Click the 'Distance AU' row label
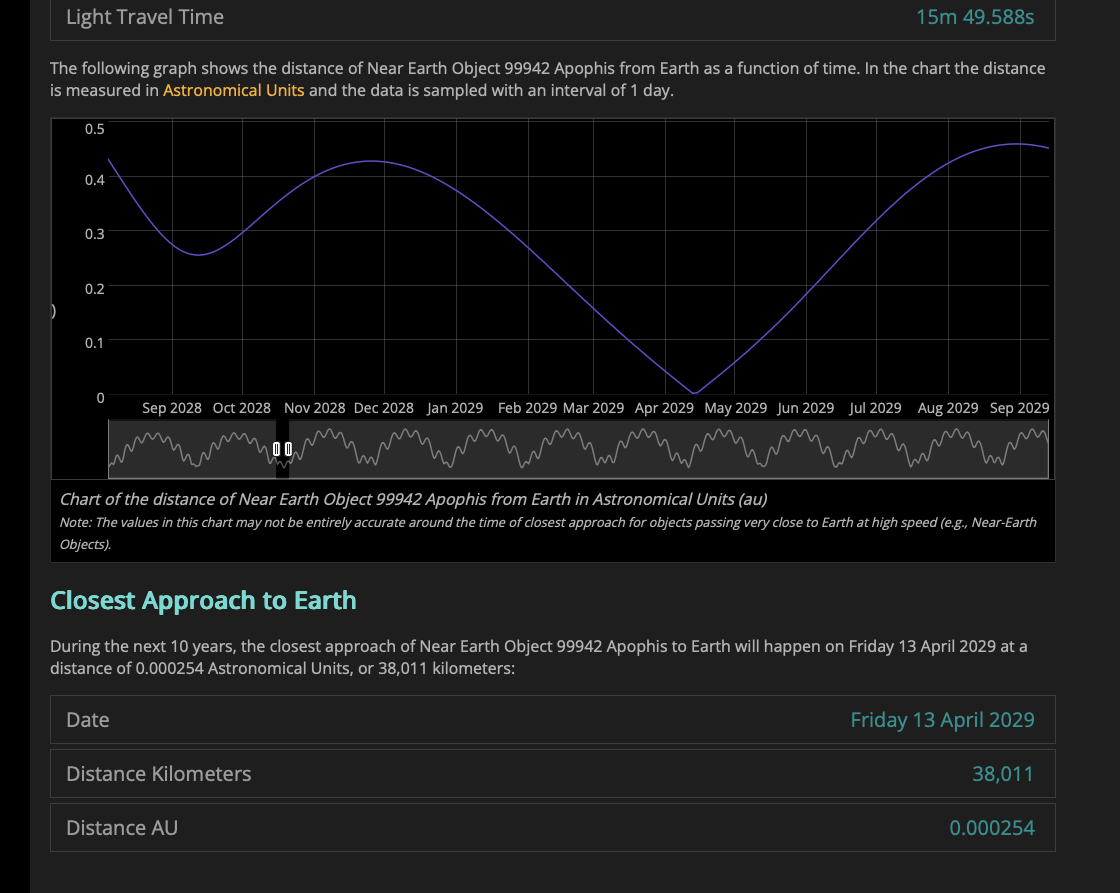 point(122,828)
